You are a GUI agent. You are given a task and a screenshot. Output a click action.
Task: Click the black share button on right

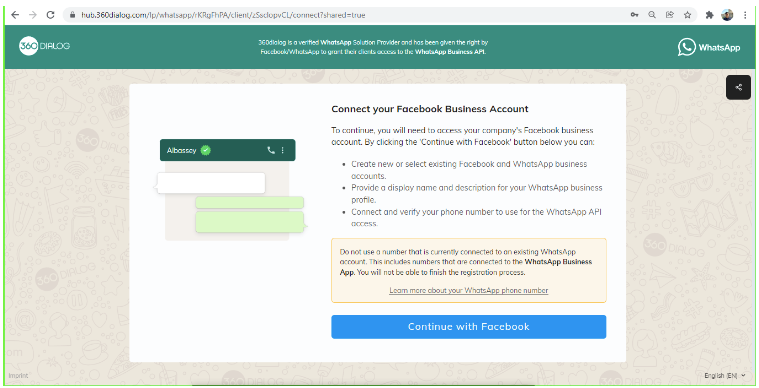click(738, 88)
